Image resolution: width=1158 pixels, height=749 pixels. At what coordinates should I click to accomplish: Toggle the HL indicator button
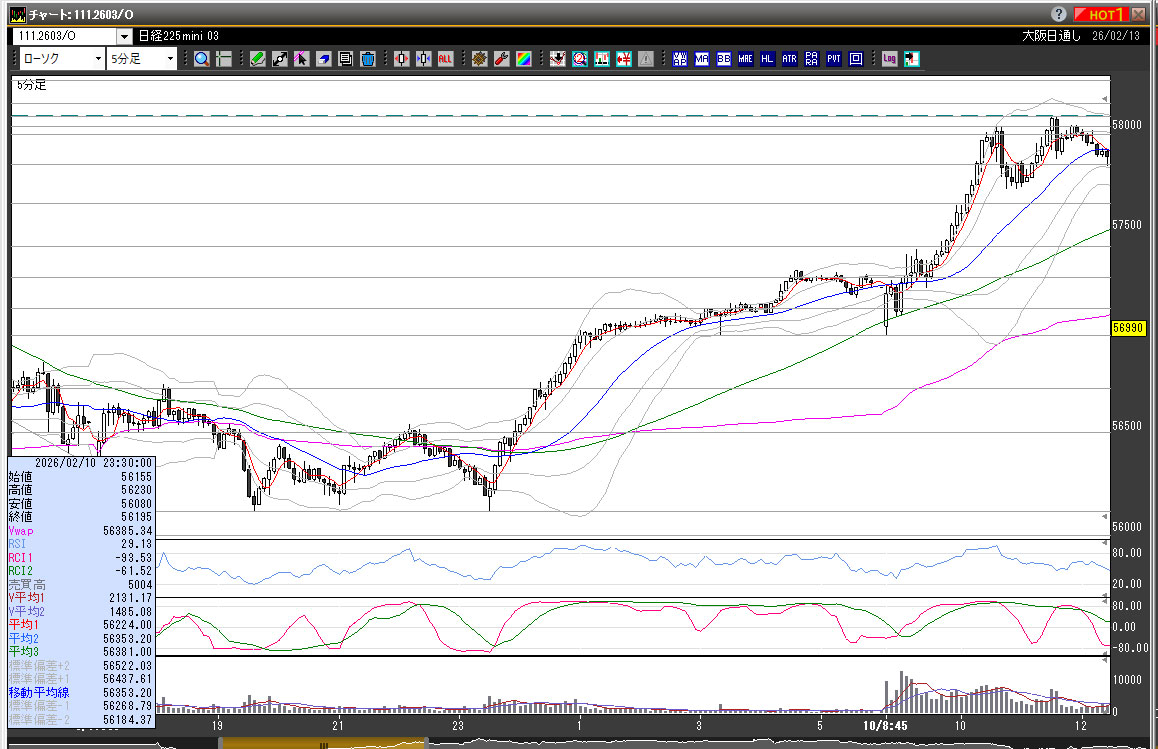tap(768, 59)
